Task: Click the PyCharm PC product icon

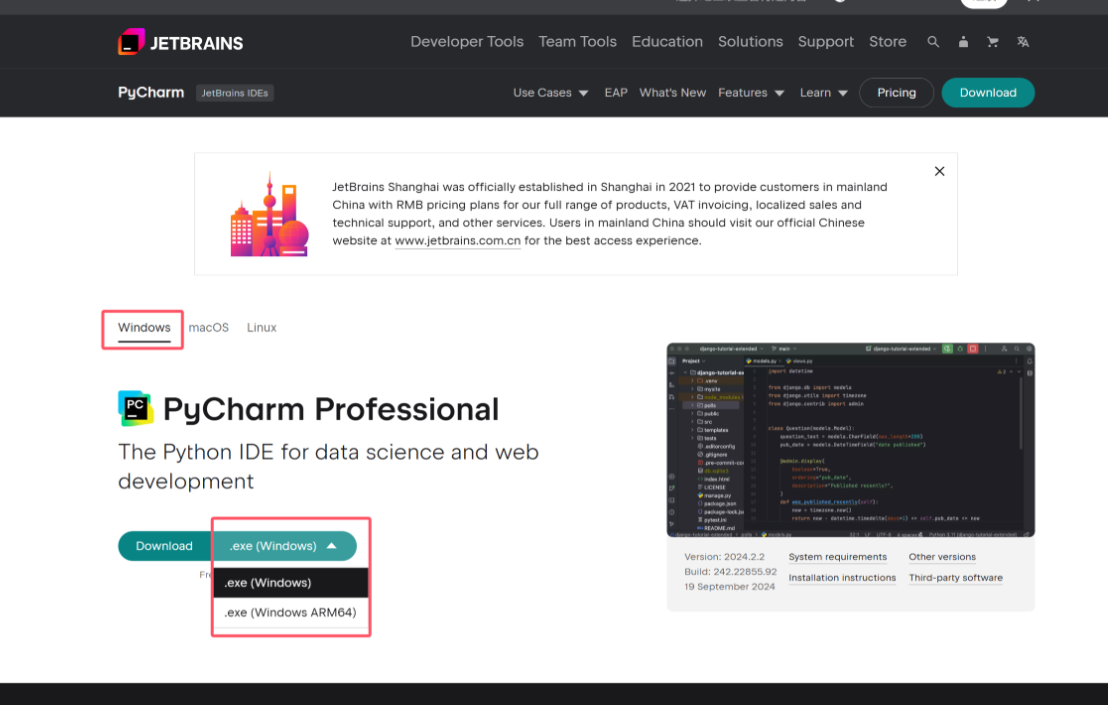Action: (x=136, y=408)
